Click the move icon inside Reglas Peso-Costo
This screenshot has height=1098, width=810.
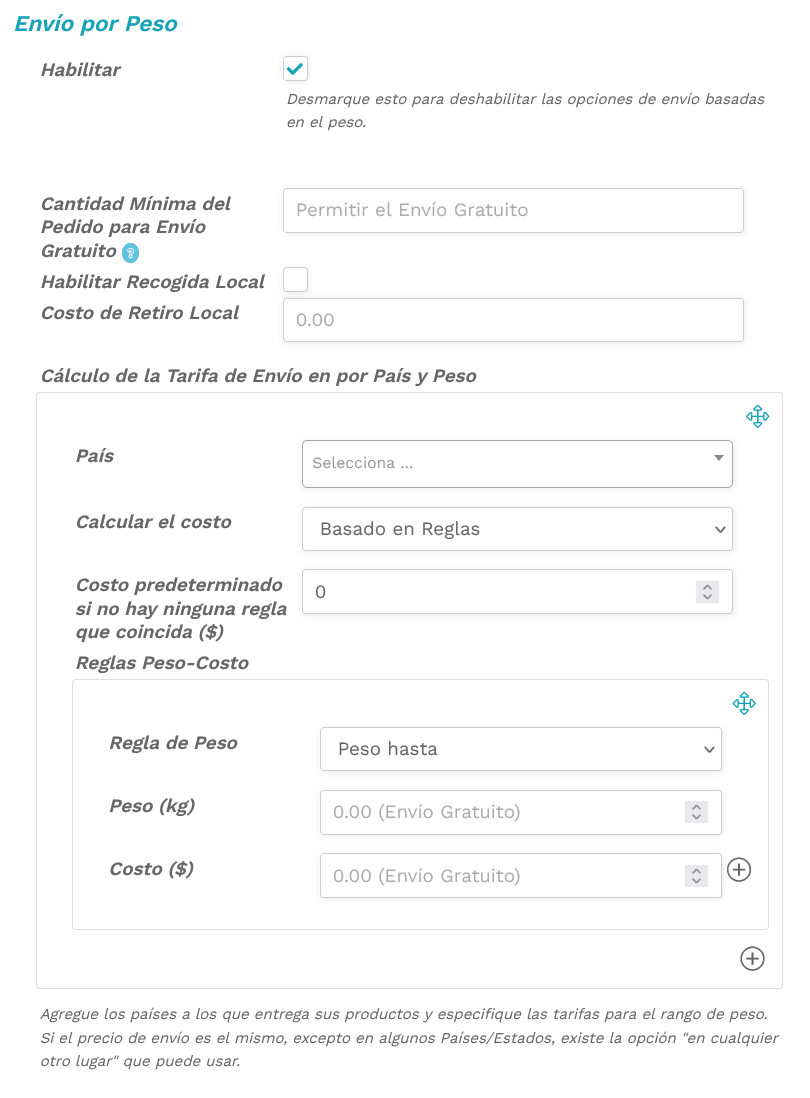coord(745,704)
